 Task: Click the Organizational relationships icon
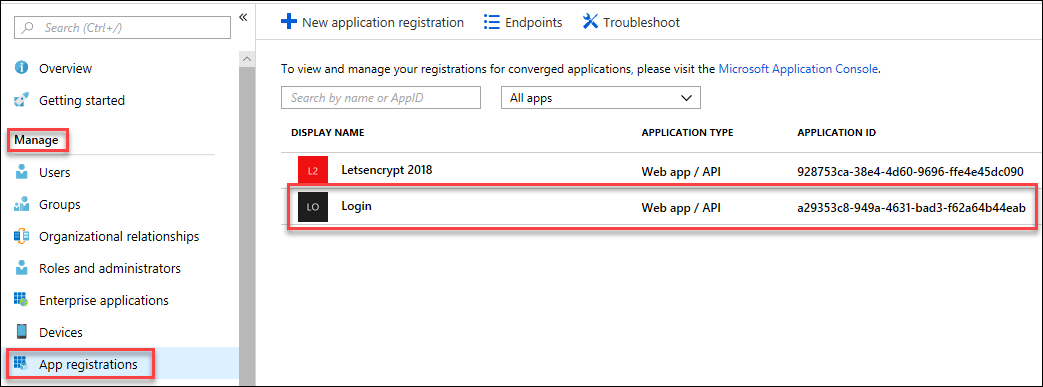(22, 236)
